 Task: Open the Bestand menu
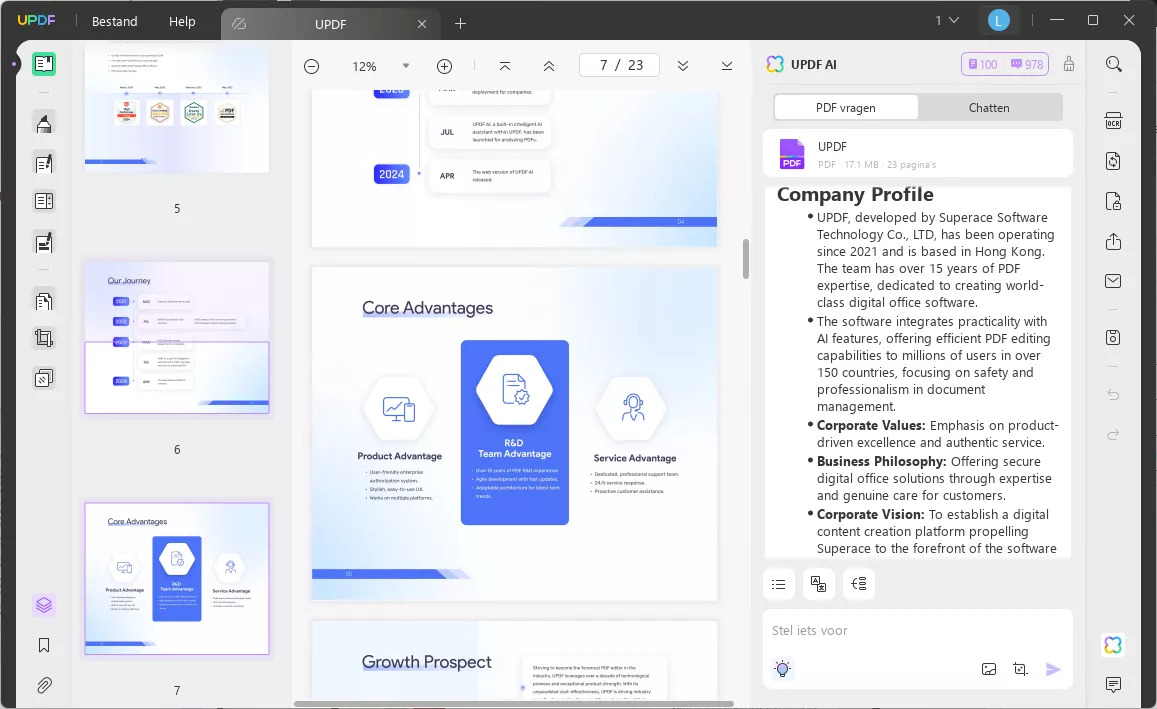click(114, 21)
